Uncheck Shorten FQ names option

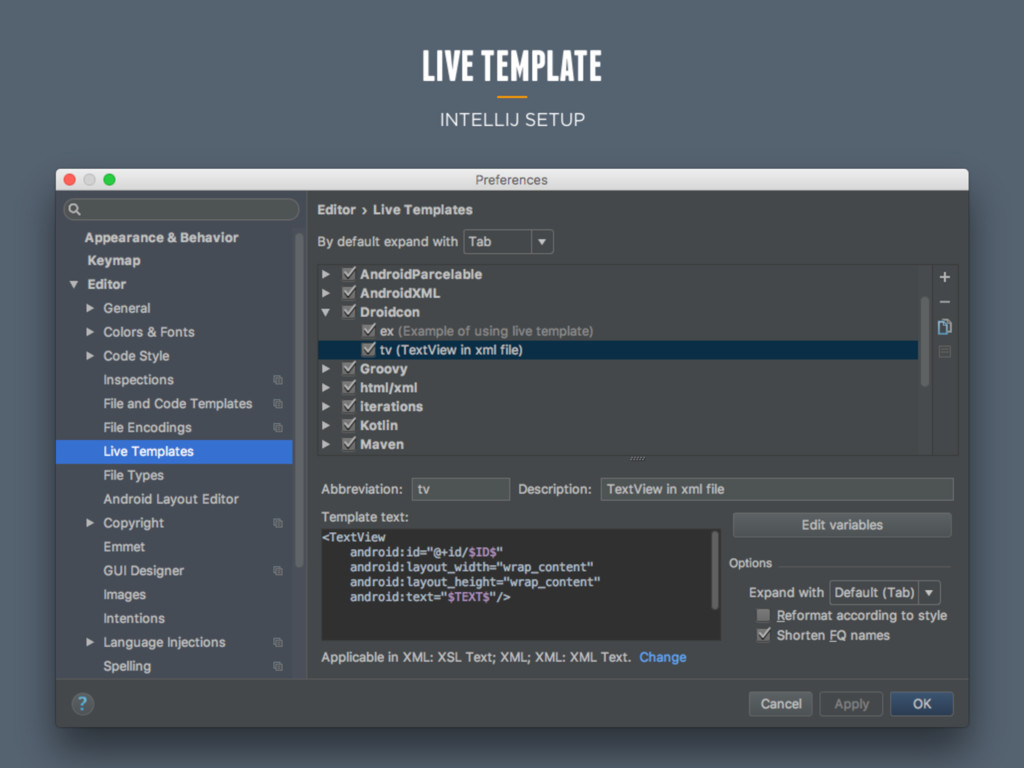(762, 635)
